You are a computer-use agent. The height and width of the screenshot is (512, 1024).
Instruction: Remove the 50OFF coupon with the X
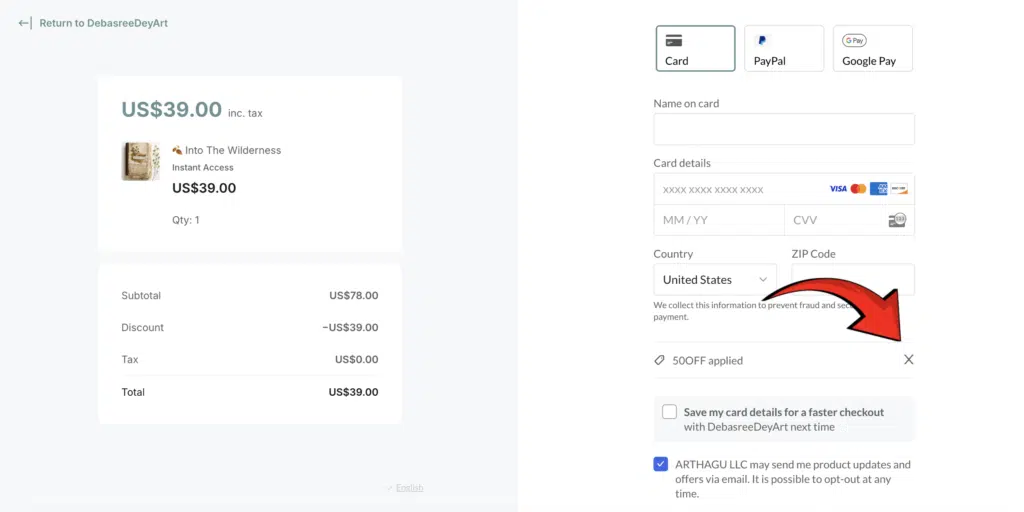[x=908, y=359]
